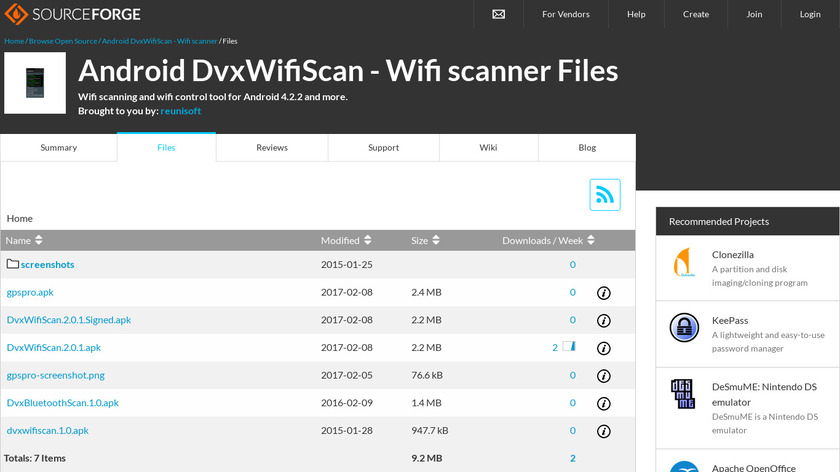Click the KeePass padlock icon

(684, 327)
